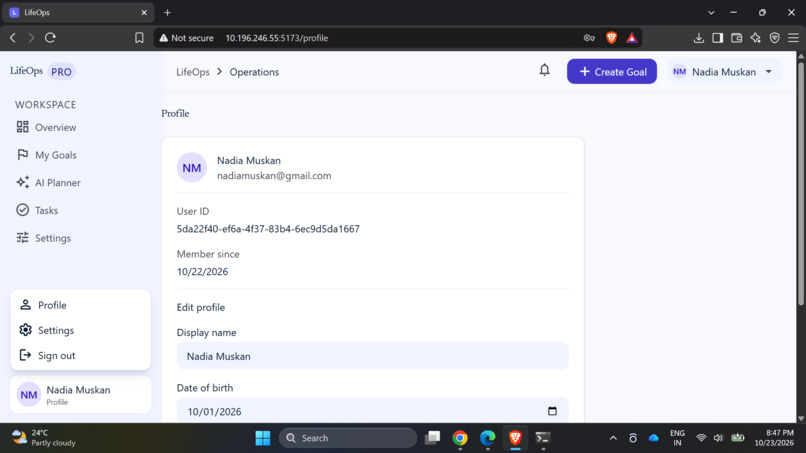Open the date picker calendar icon
806x453 pixels.
tap(552, 411)
